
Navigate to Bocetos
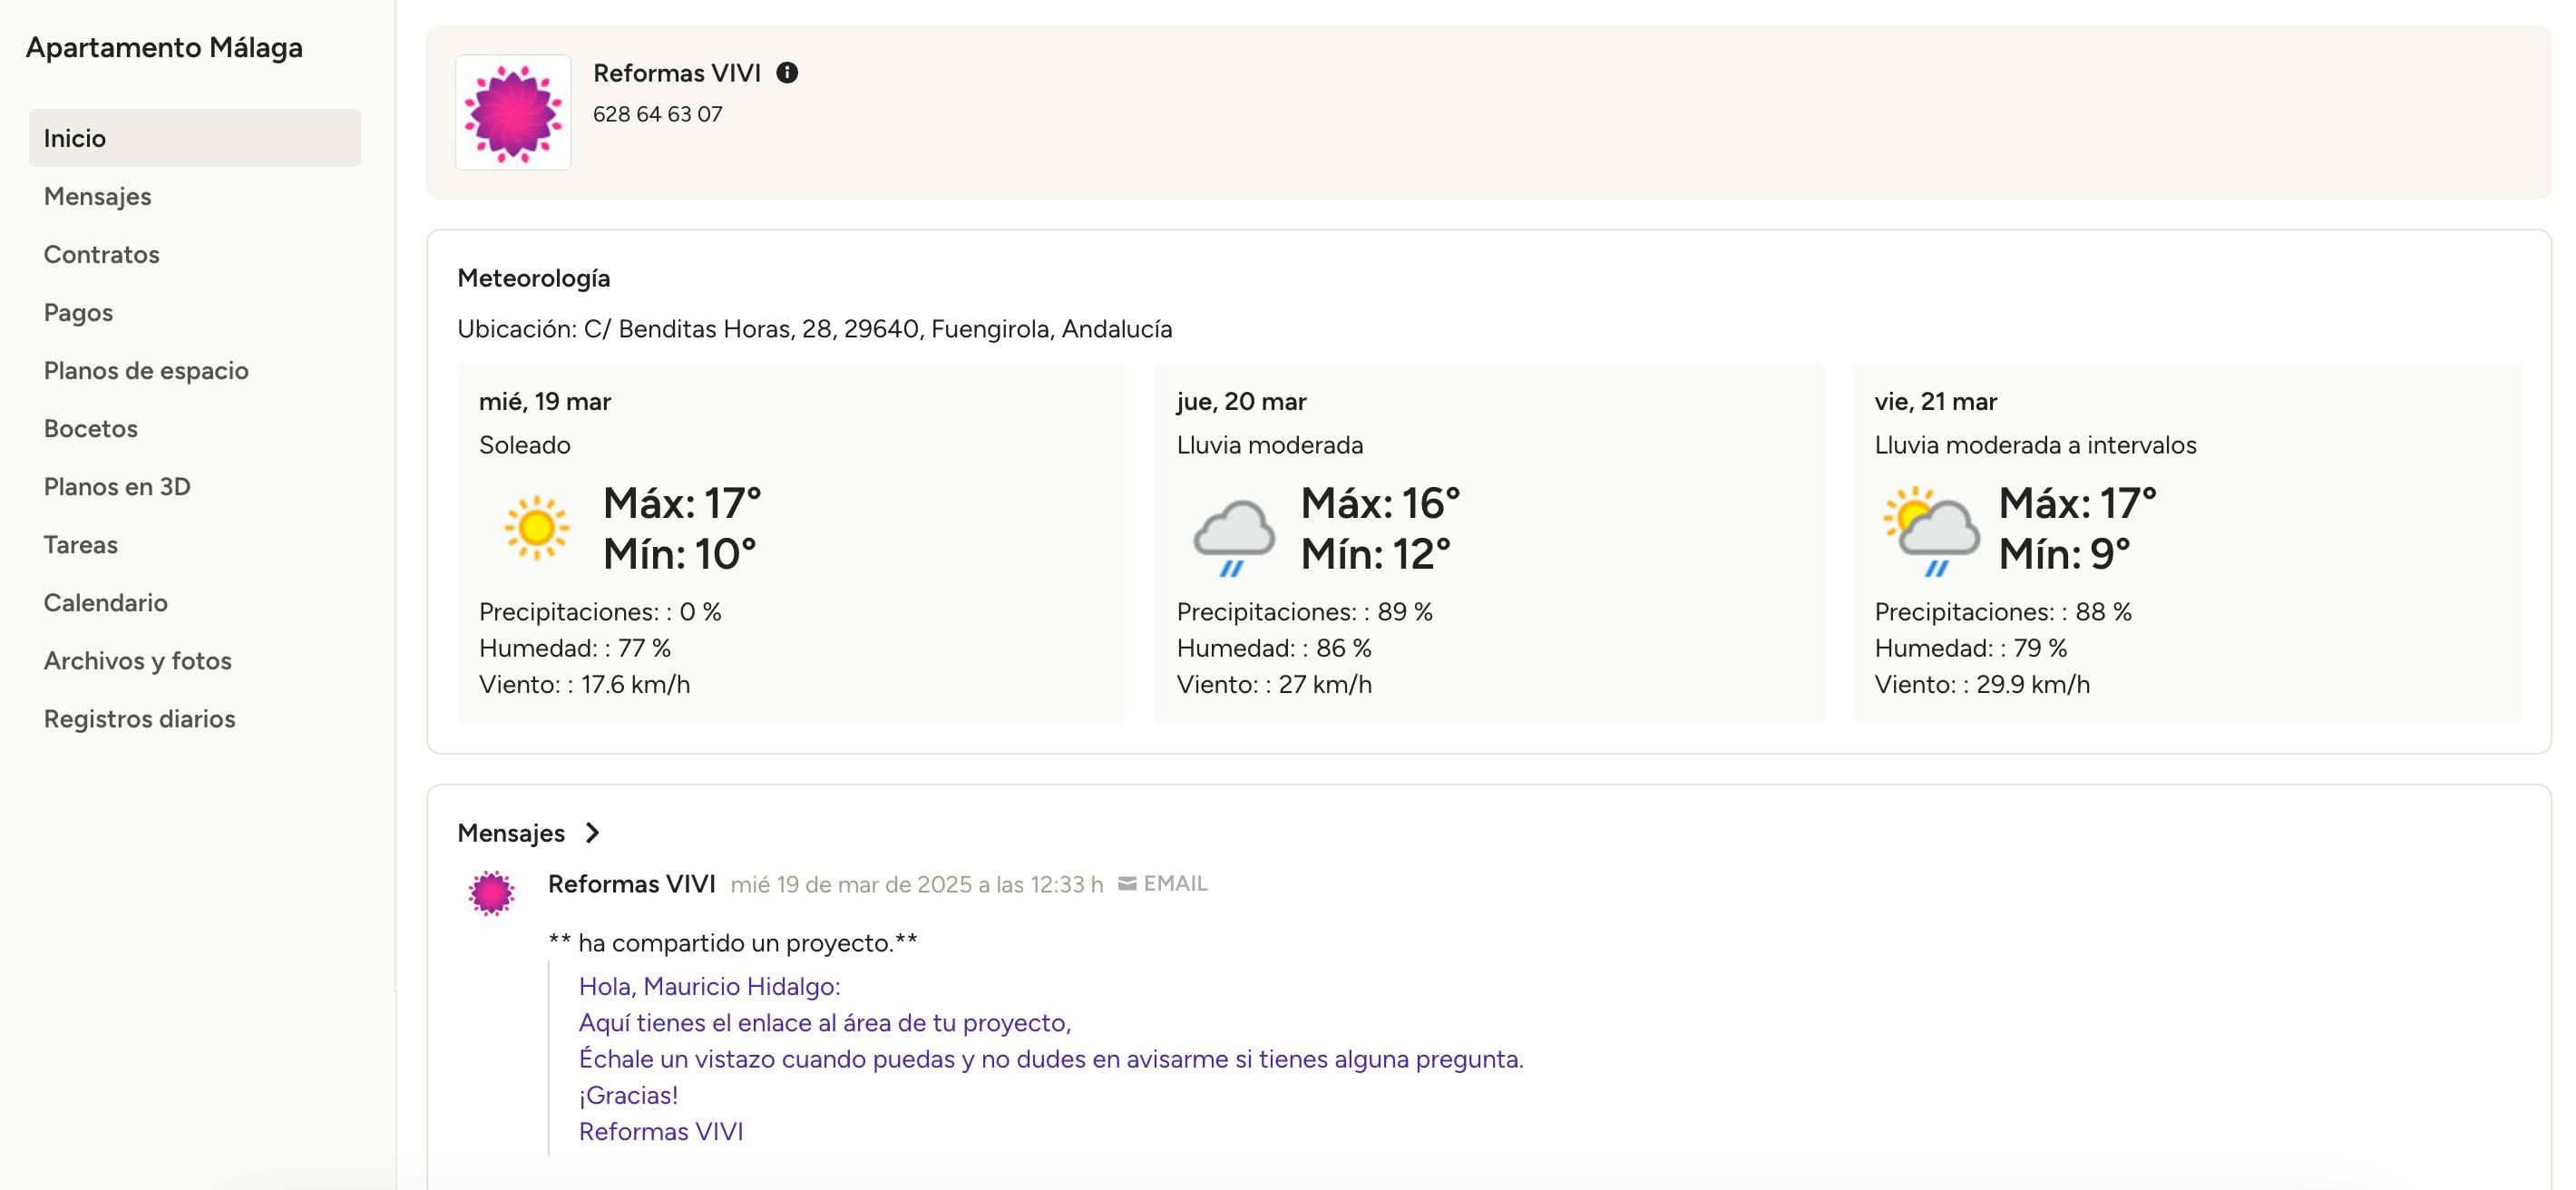pos(91,428)
